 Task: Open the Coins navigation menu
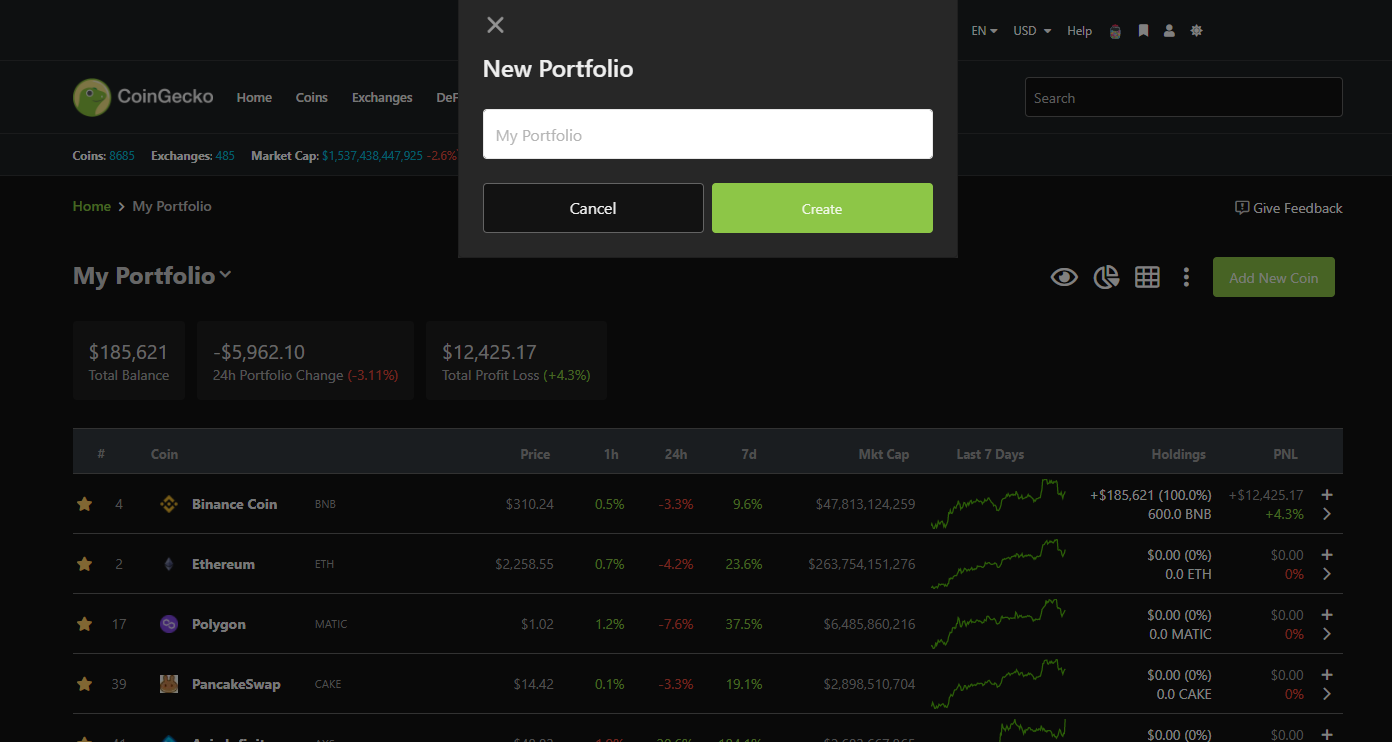(312, 97)
